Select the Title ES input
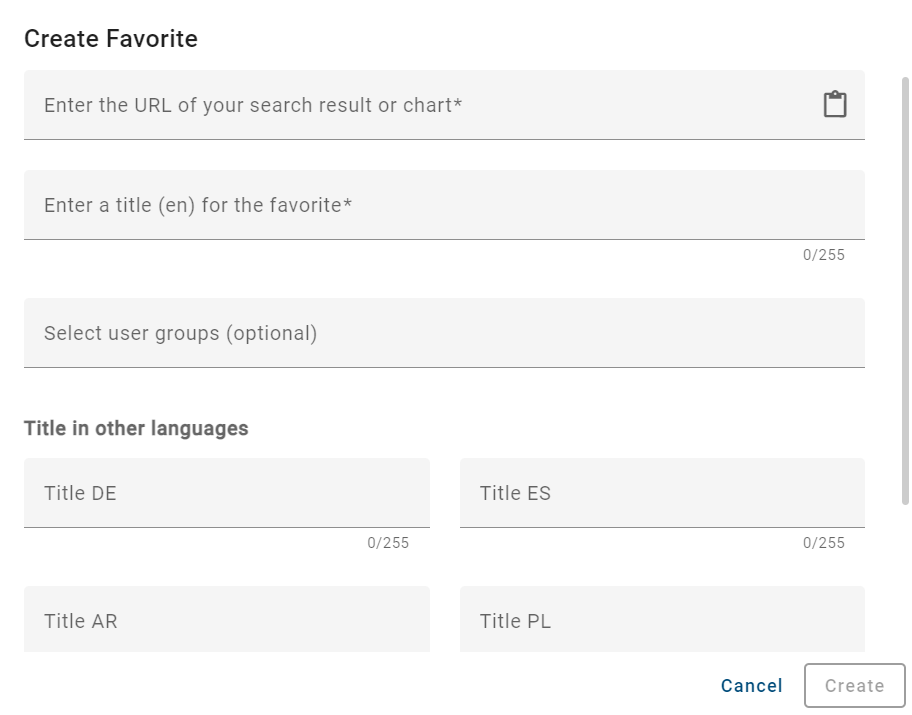 [663, 492]
